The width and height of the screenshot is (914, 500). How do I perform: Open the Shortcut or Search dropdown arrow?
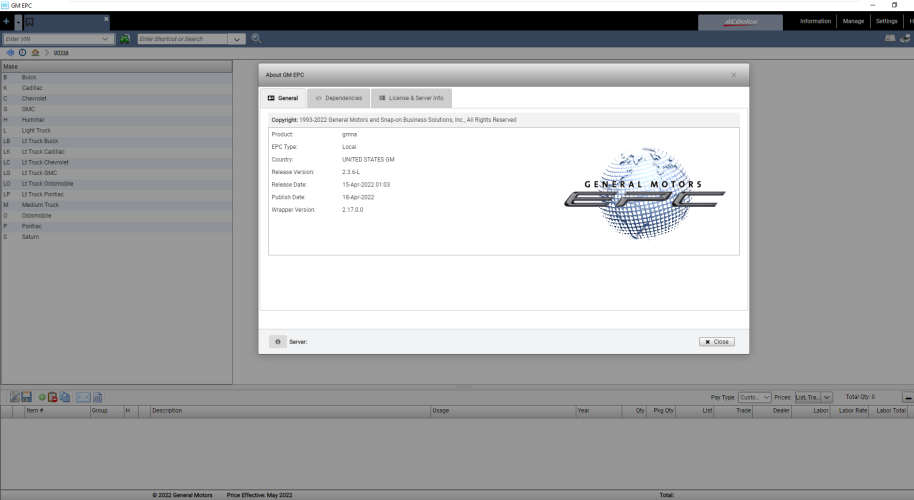pyautogui.click(x=238, y=39)
